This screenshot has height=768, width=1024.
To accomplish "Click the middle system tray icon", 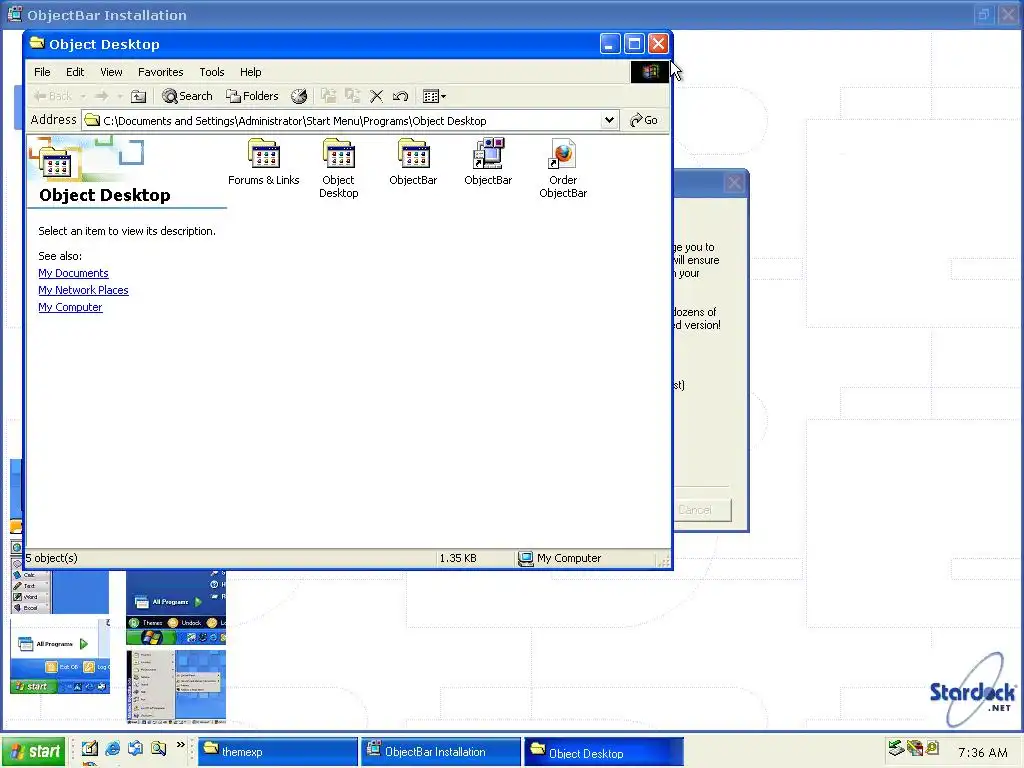I will click(915, 748).
